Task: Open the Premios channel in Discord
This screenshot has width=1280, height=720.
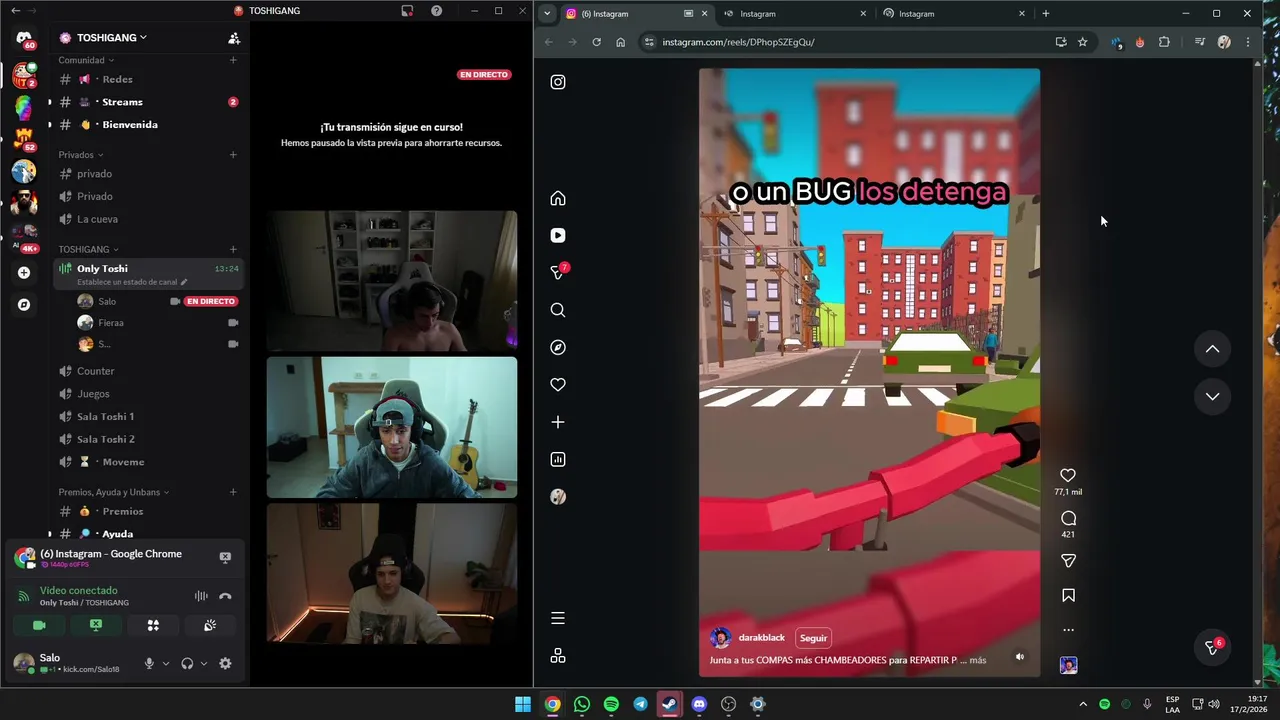Action: coord(148,511)
